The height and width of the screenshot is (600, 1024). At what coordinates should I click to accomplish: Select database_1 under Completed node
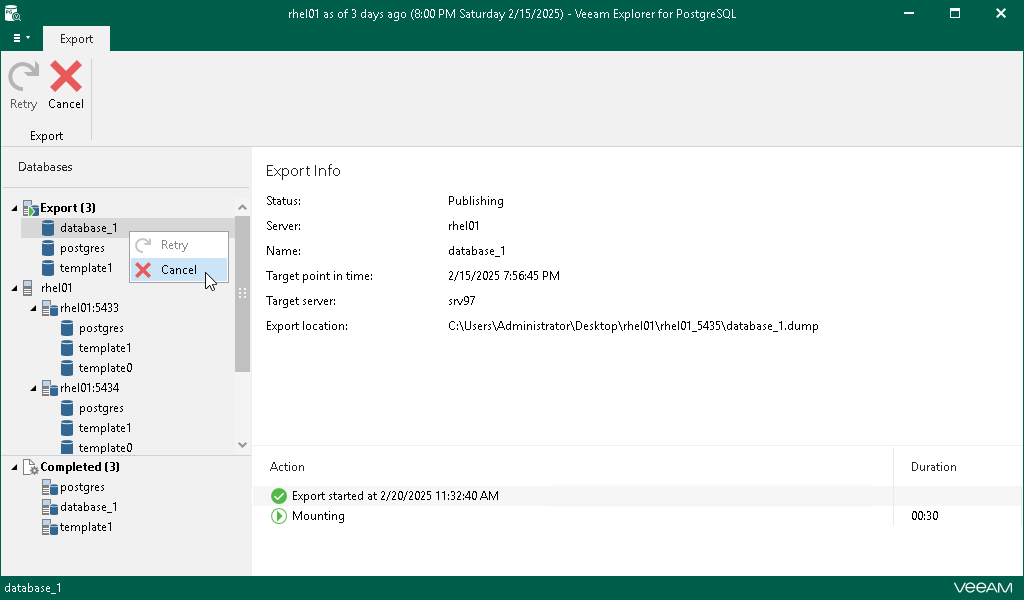point(88,507)
